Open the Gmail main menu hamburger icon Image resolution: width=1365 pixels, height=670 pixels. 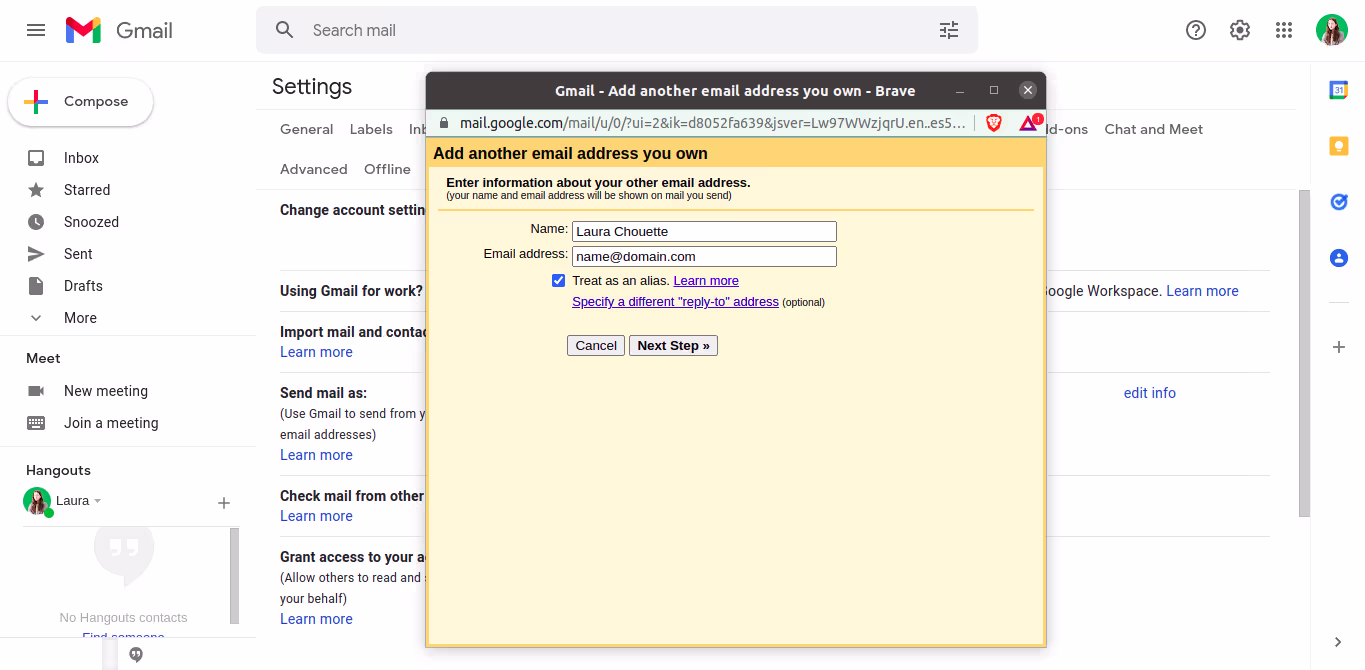point(36,30)
